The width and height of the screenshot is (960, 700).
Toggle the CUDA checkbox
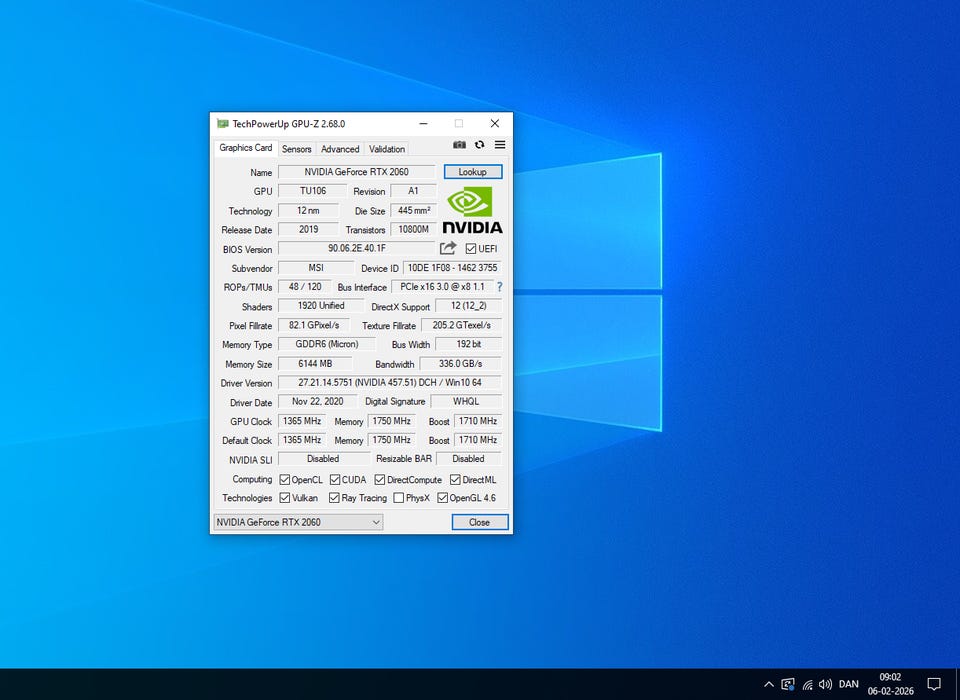(x=335, y=480)
